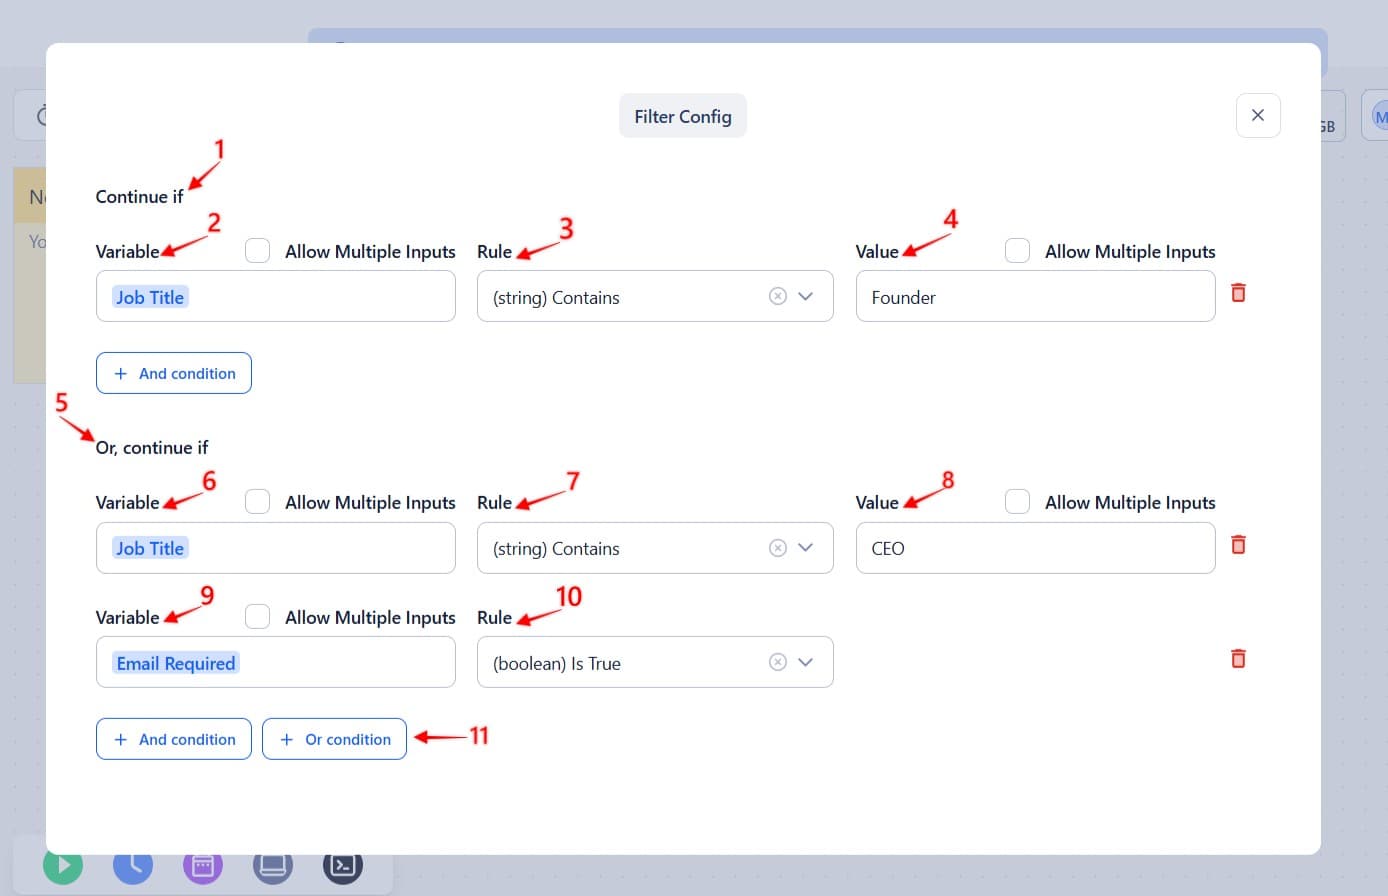Screen dimensions: 1388x896
Task: Enable Allow Multiple Inputs for Founder value
Action: coord(1017,251)
